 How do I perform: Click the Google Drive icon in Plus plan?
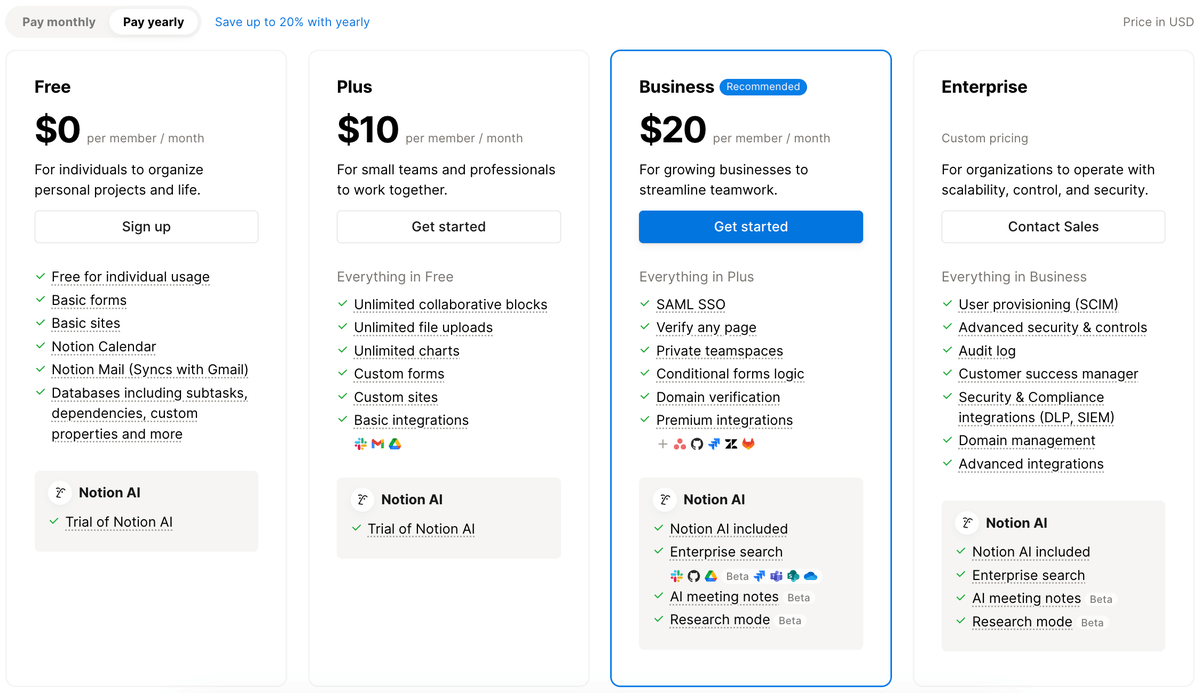click(395, 444)
